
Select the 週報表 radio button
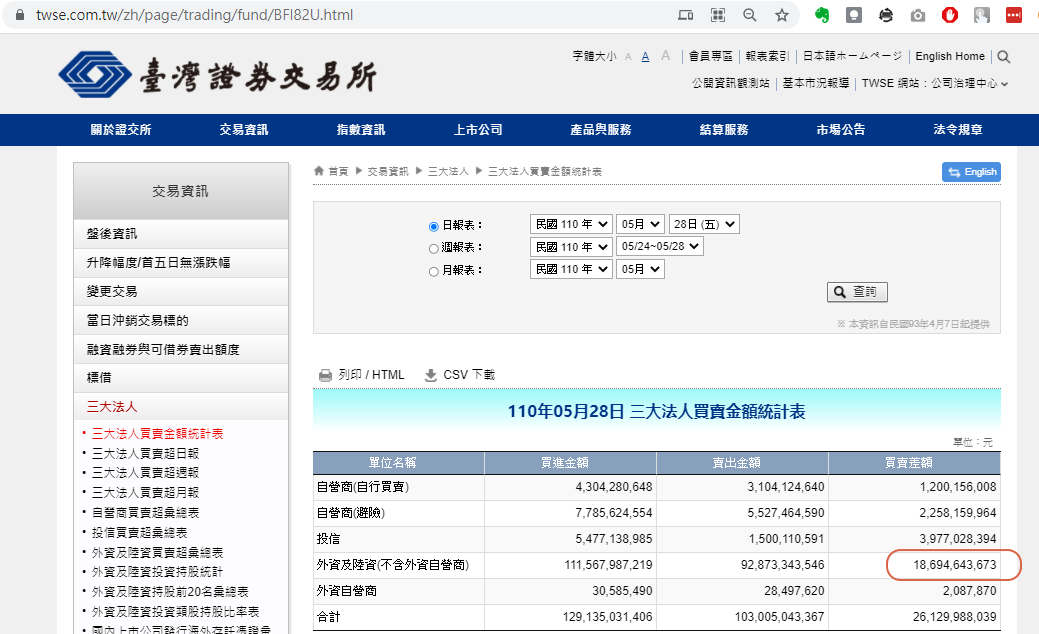(x=434, y=248)
